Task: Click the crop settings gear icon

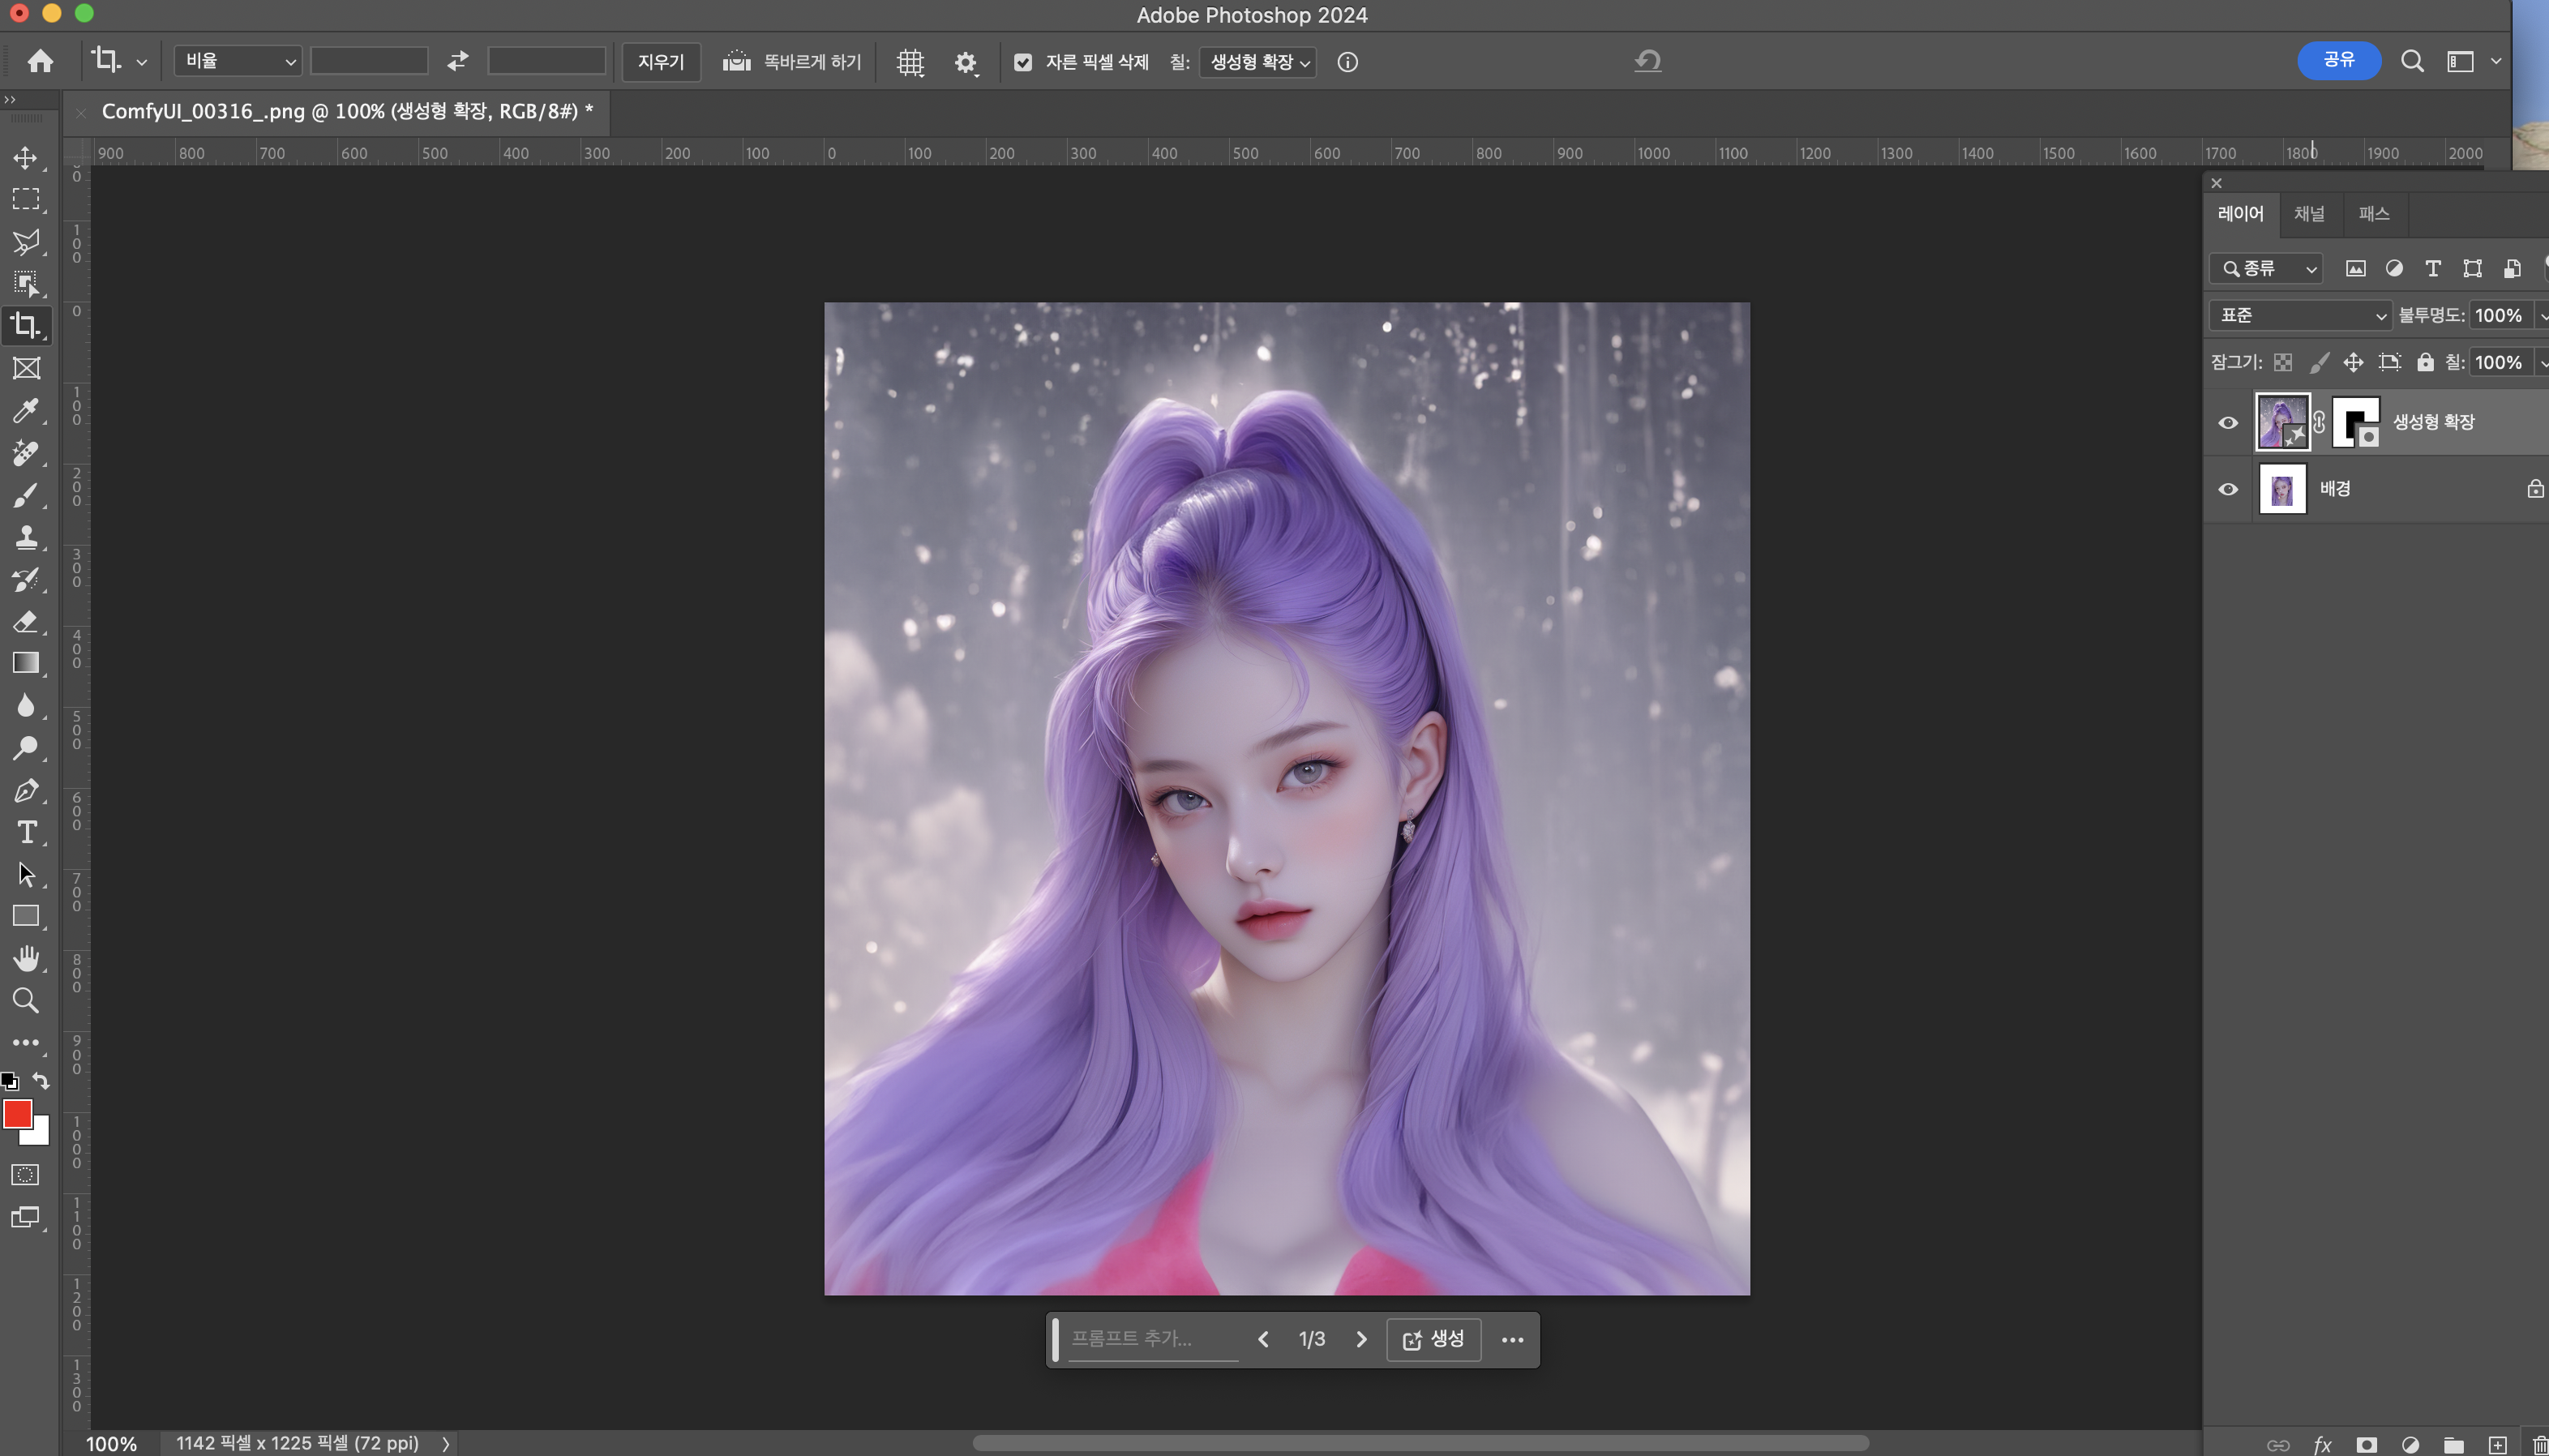Action: [x=965, y=62]
